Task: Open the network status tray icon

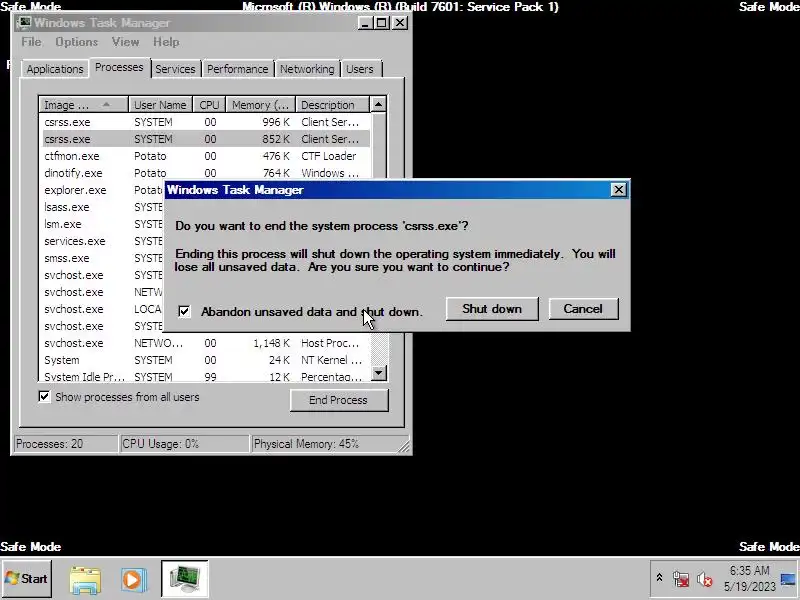Action: pos(681,579)
